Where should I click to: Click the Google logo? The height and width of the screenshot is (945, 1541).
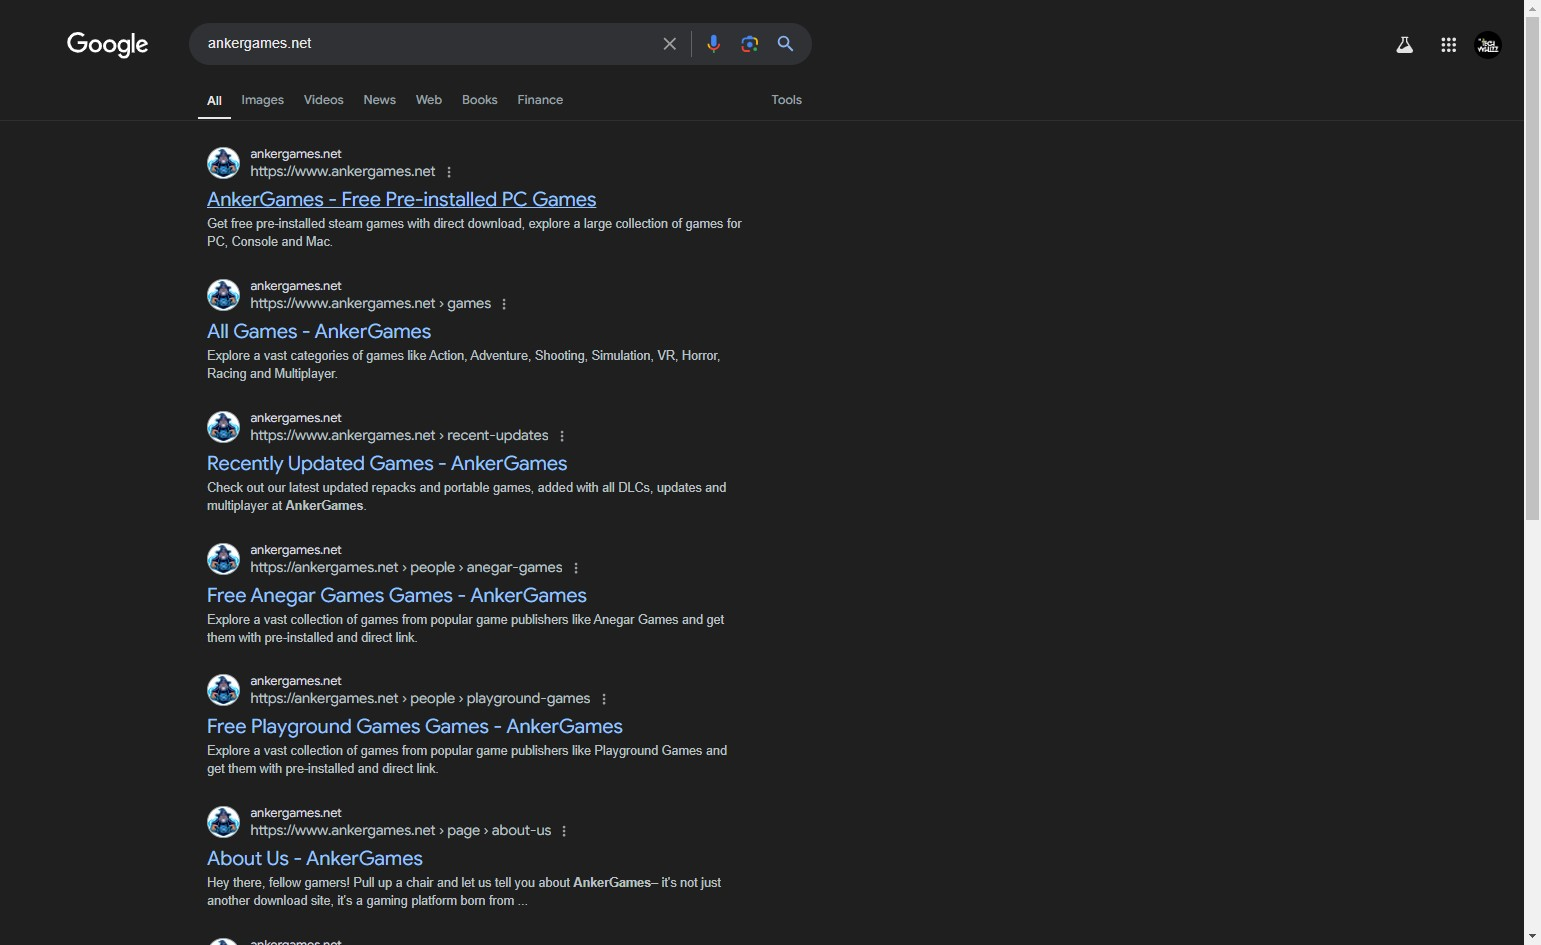[107, 44]
